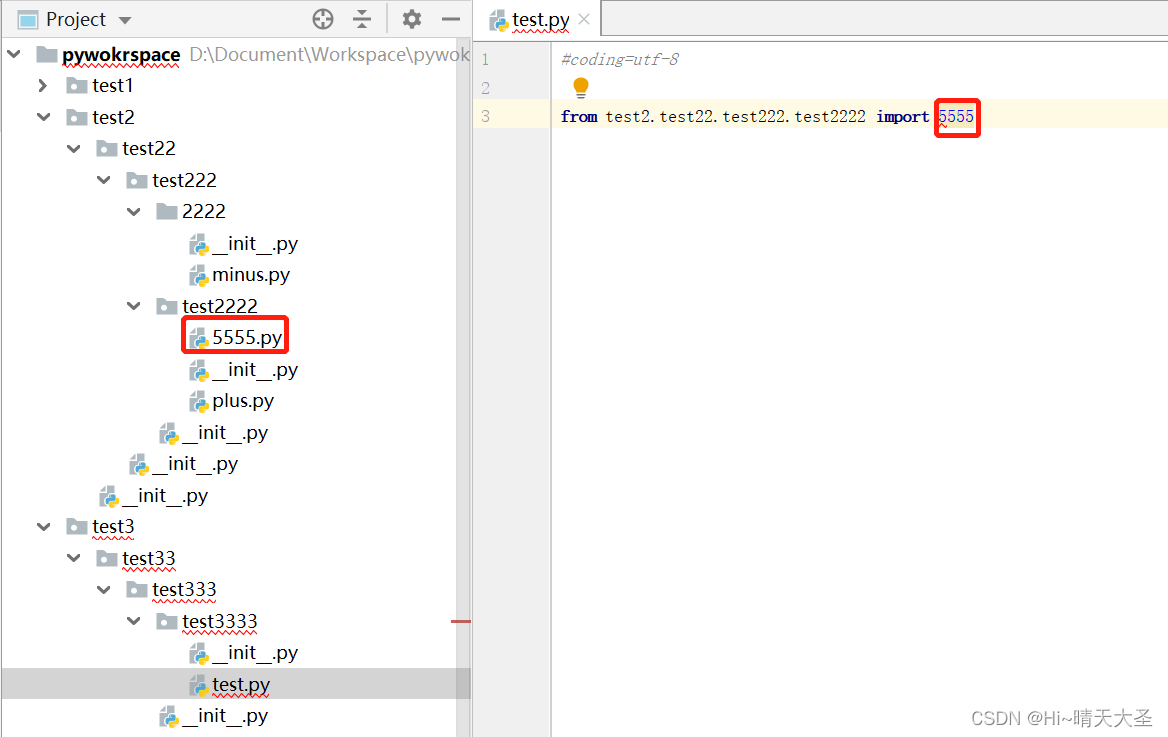Viewport: 1168px width, 737px height.
Task: Switch to the test.py editor tab
Action: [540, 20]
